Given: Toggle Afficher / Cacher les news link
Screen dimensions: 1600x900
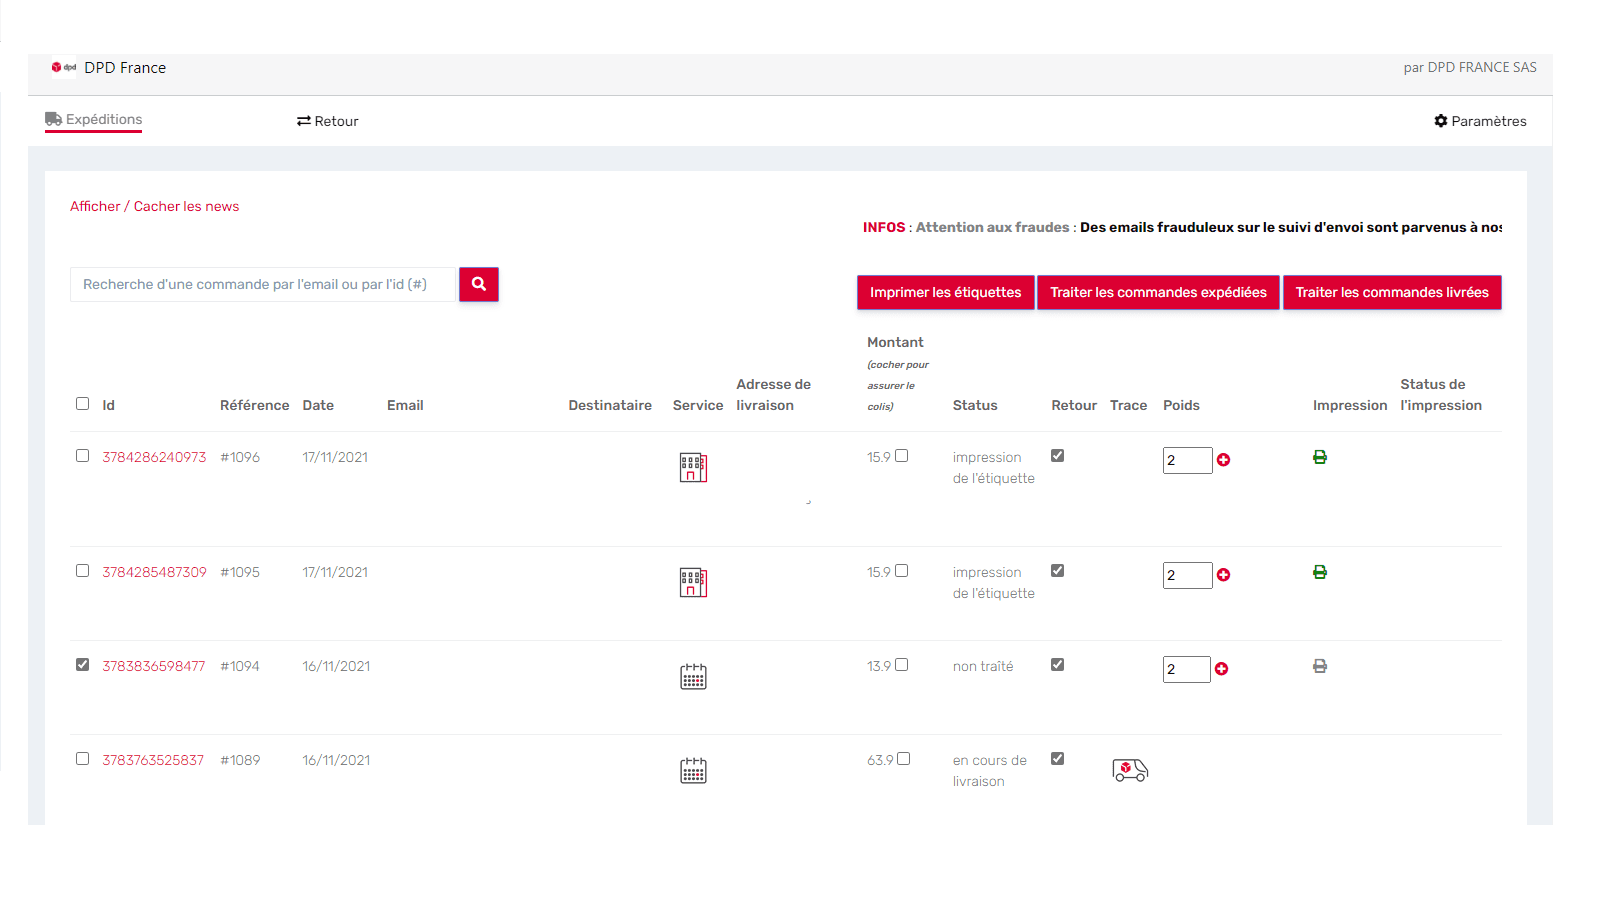Looking at the screenshot, I should (x=154, y=206).
